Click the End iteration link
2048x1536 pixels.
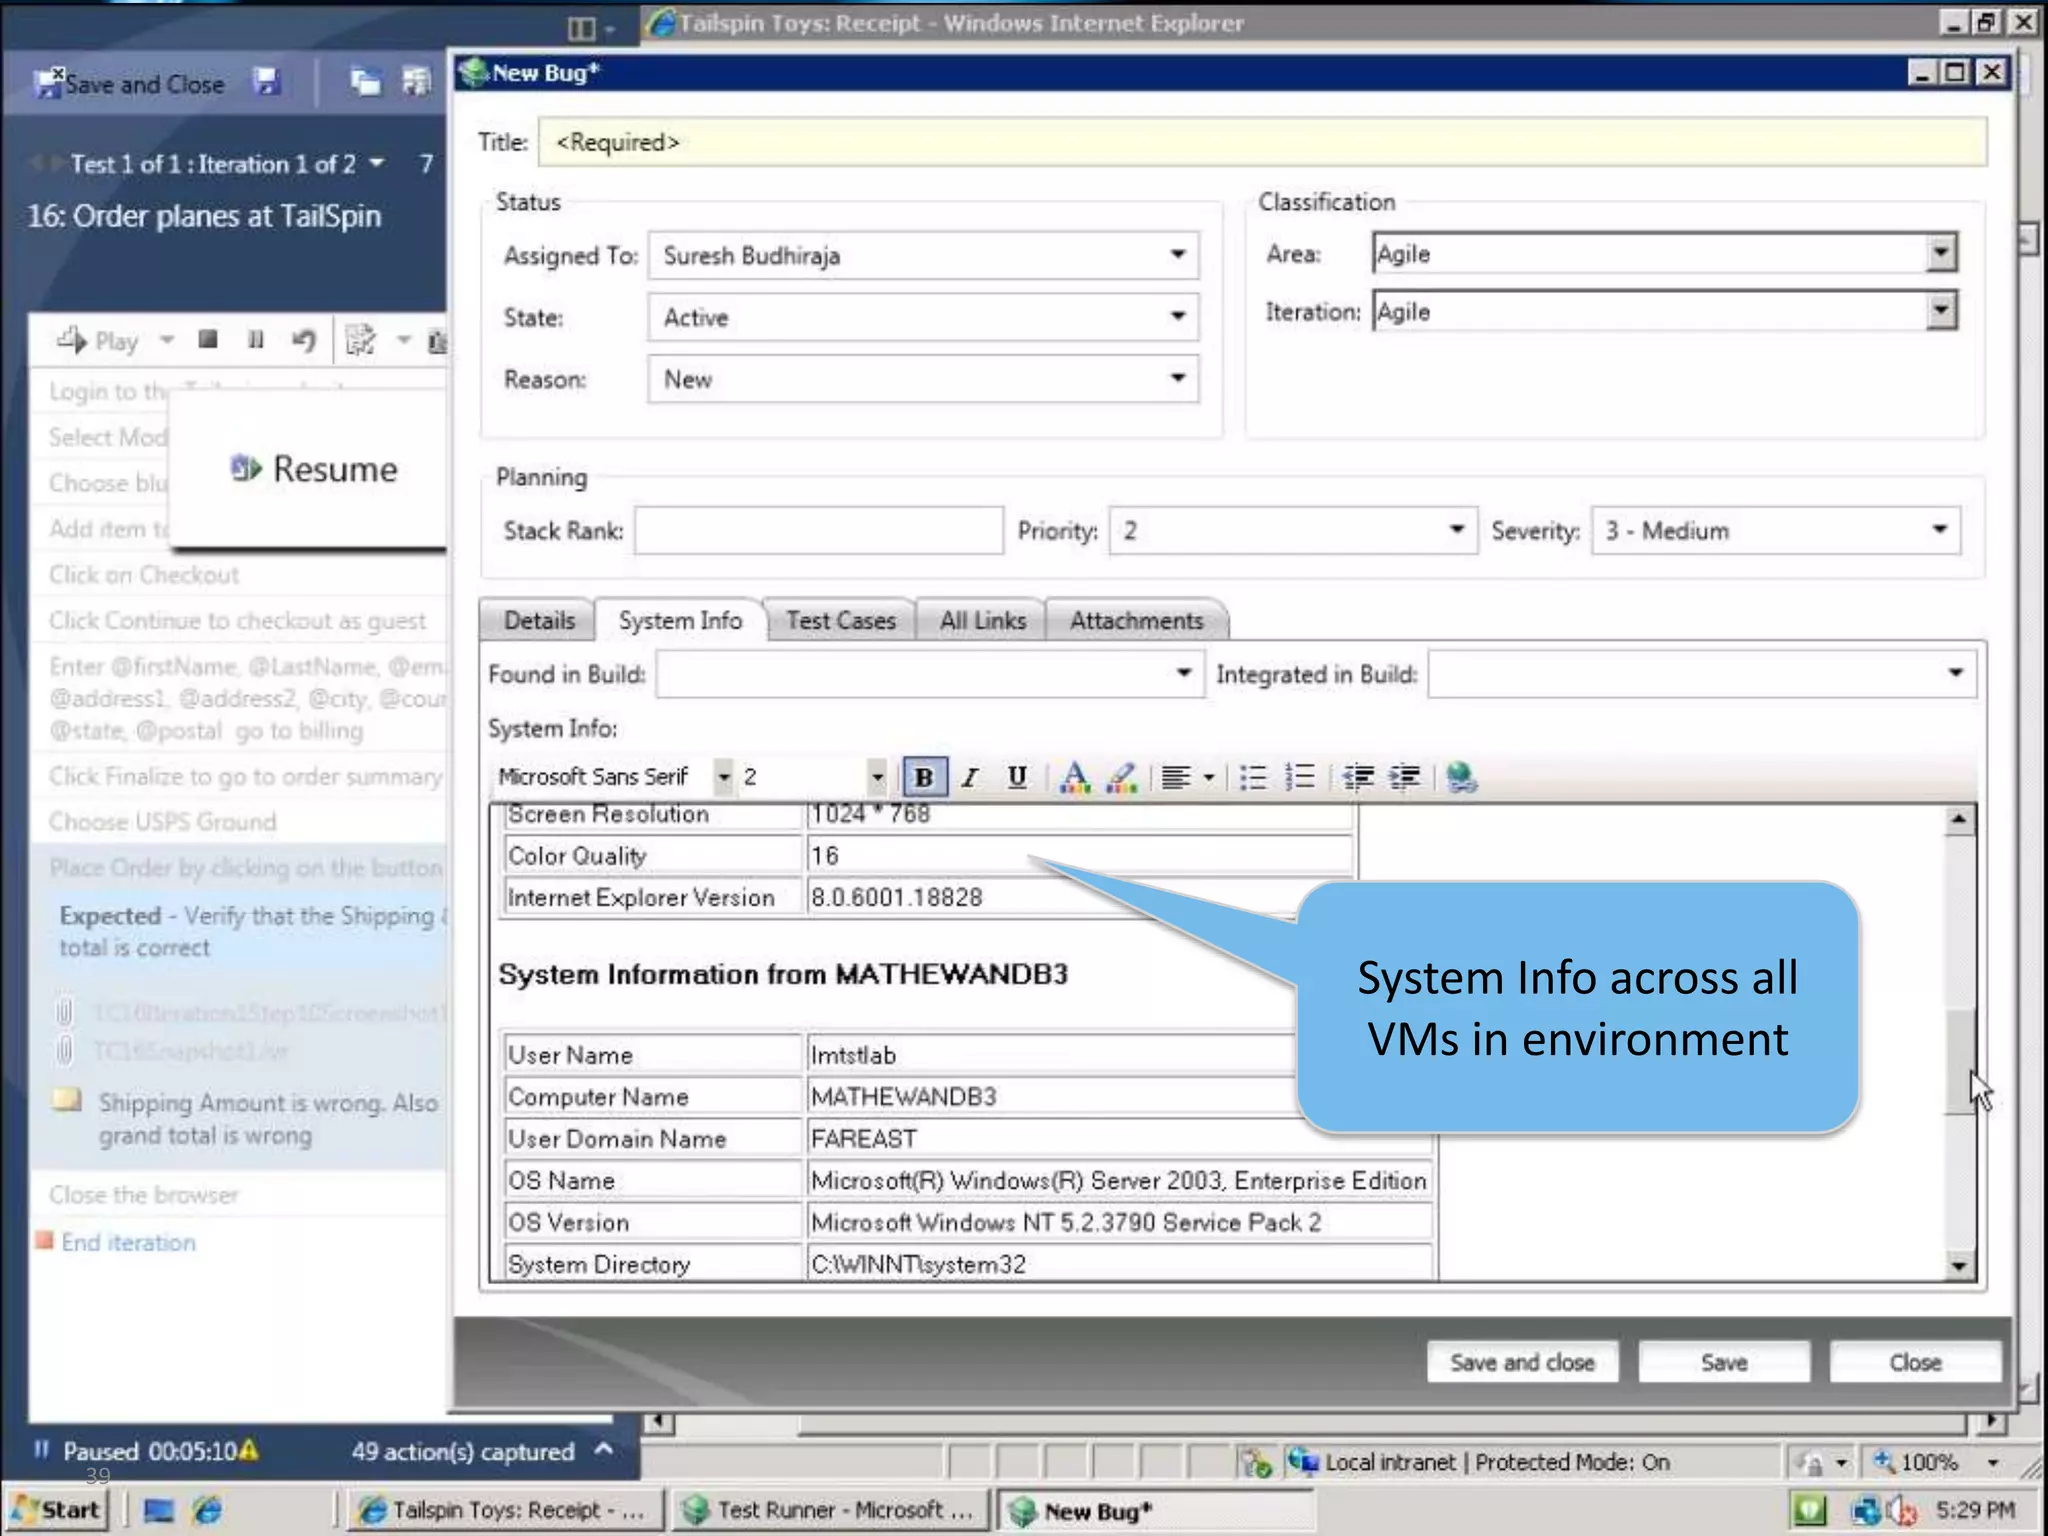pos(128,1242)
